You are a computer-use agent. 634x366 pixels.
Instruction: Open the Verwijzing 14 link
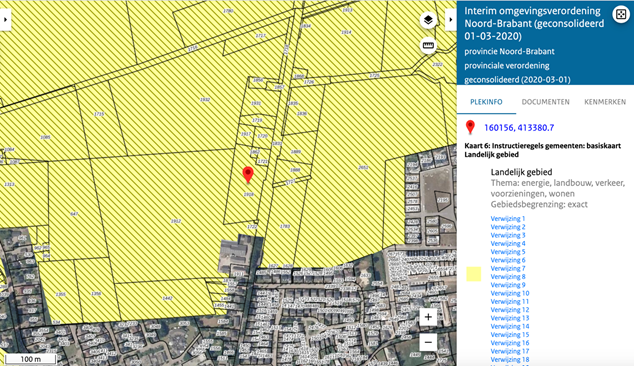pyautogui.click(x=510, y=326)
